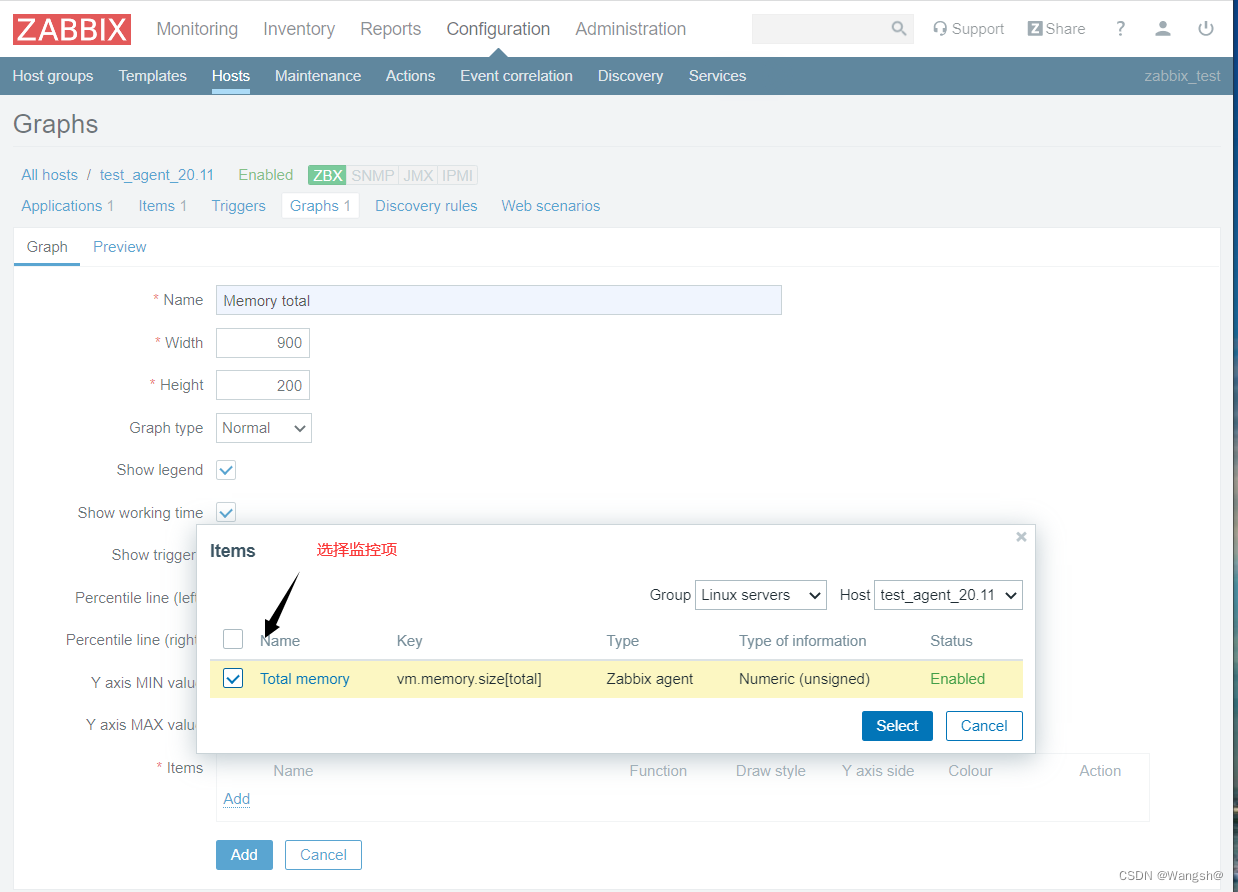Click the ZABBIX logo

72,29
